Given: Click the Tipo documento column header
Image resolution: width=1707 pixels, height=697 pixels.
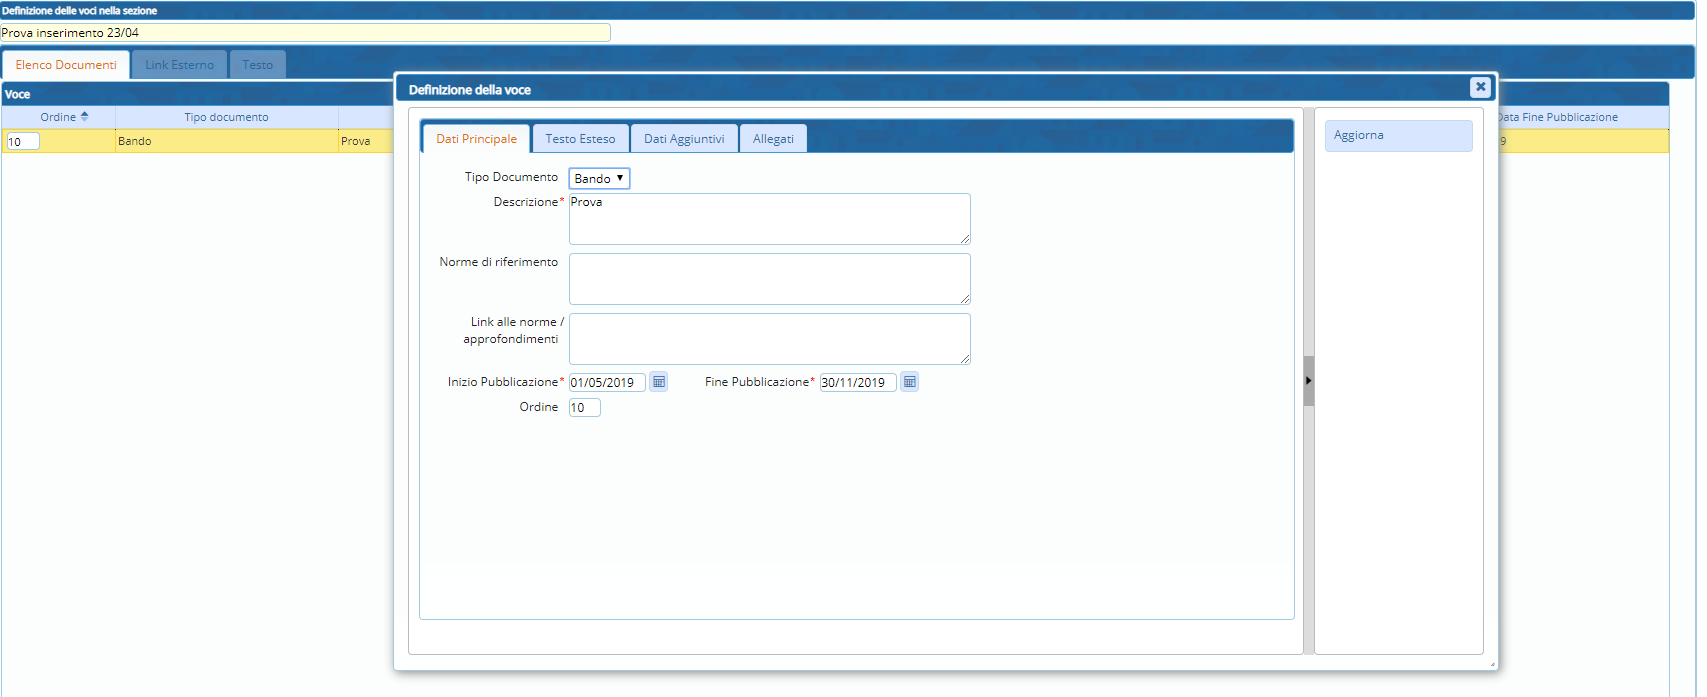Looking at the screenshot, I should pyautogui.click(x=226, y=117).
